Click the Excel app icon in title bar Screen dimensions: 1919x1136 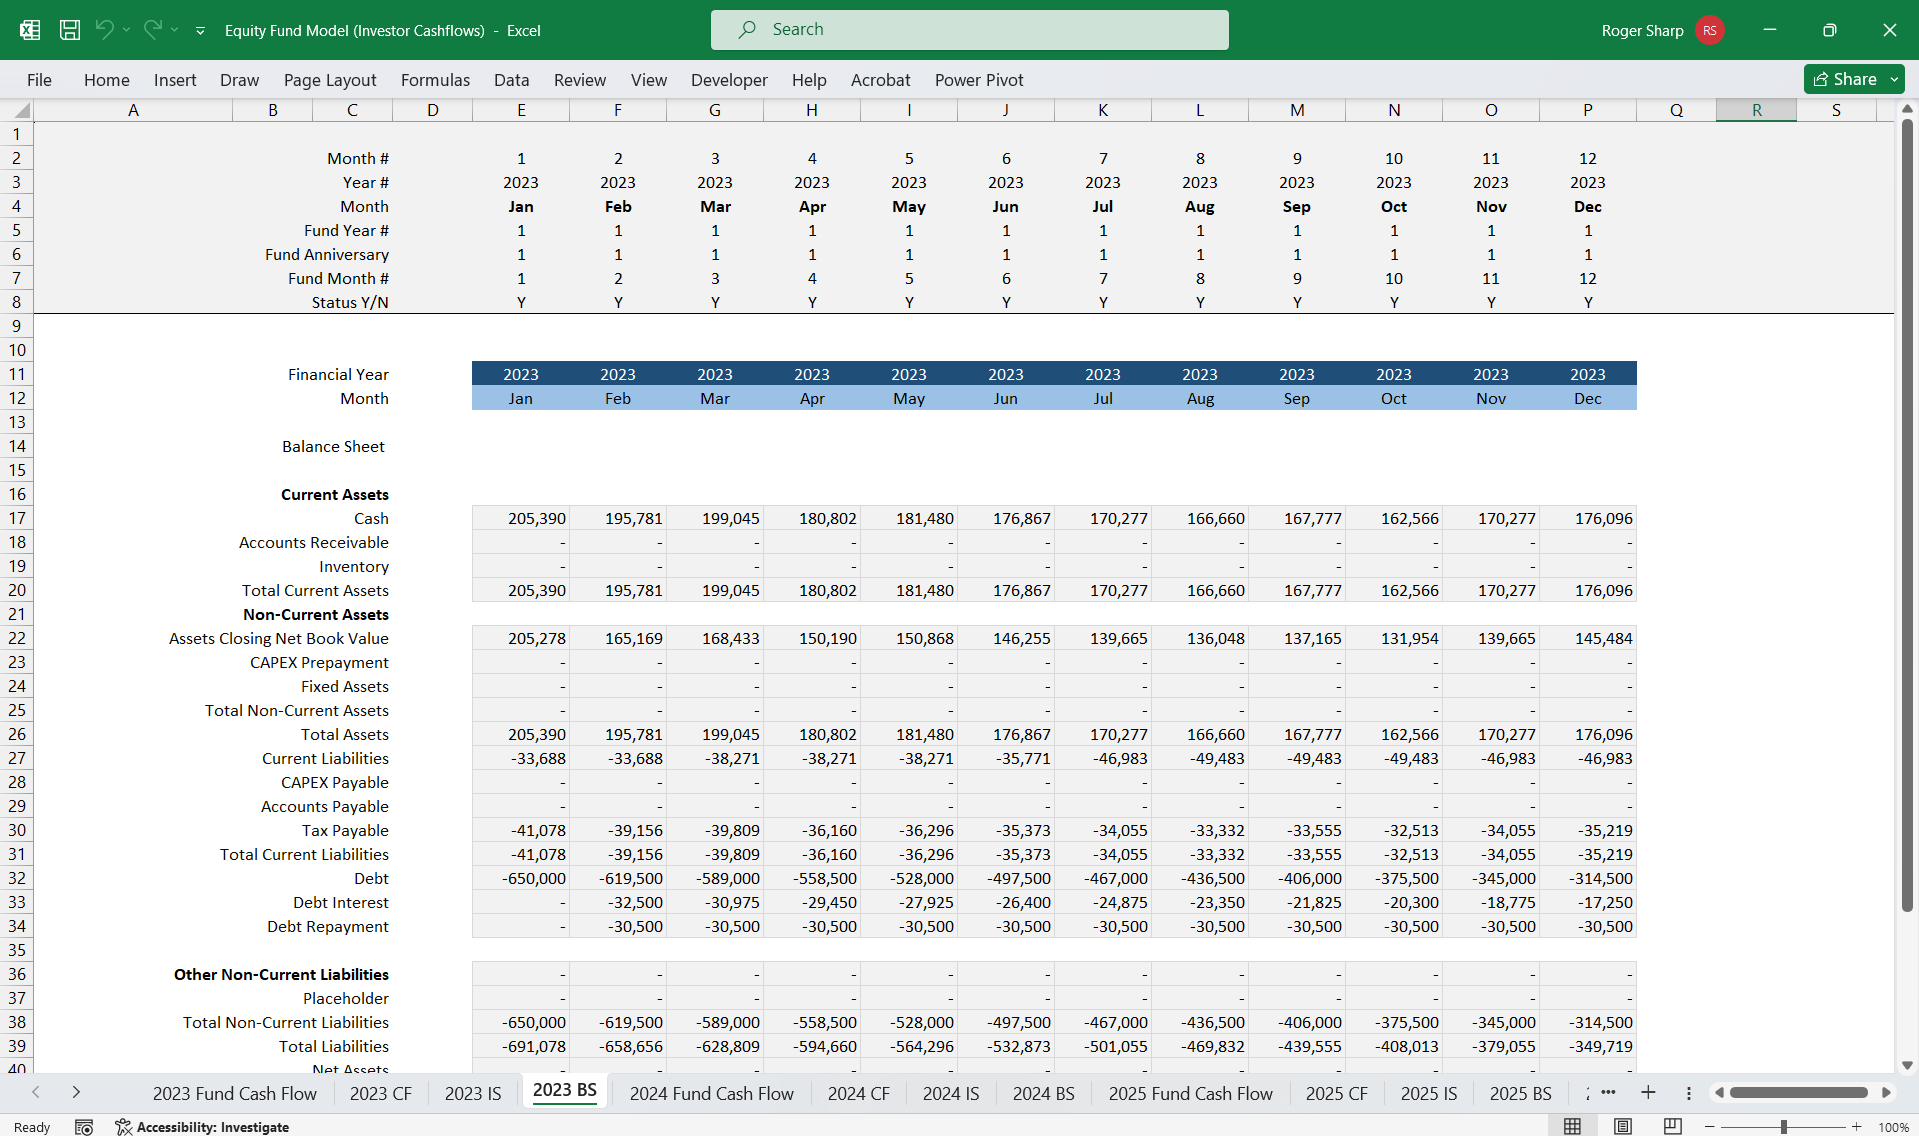point(30,30)
